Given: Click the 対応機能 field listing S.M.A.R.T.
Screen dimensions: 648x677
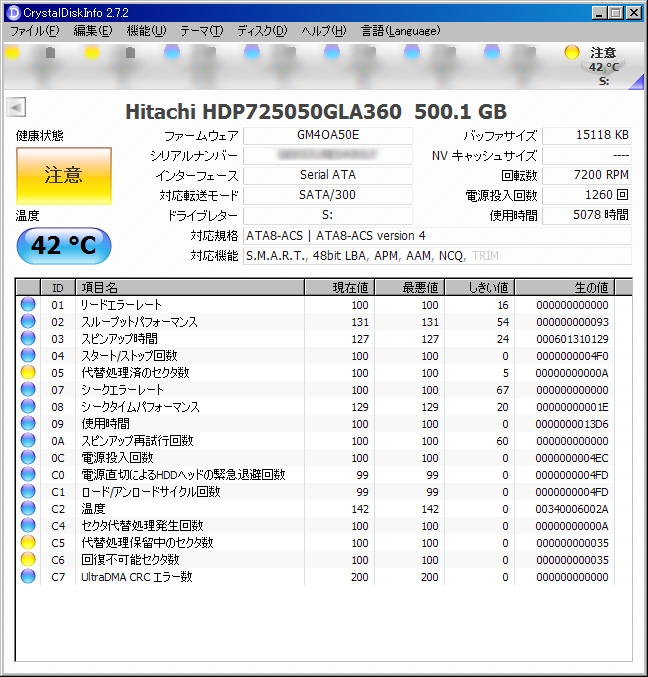Looking at the screenshot, I should (x=437, y=256).
